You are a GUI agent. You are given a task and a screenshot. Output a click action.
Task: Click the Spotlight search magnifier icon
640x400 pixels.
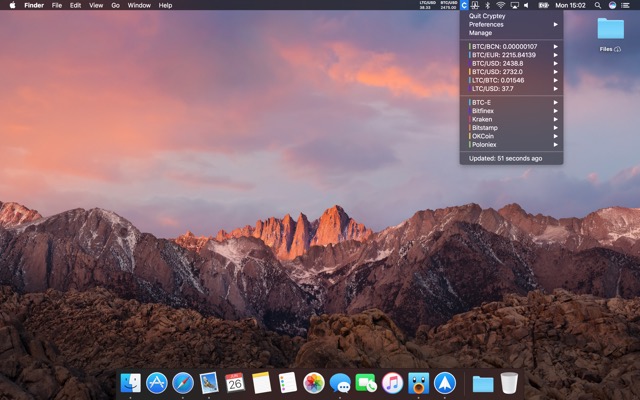(x=599, y=5)
